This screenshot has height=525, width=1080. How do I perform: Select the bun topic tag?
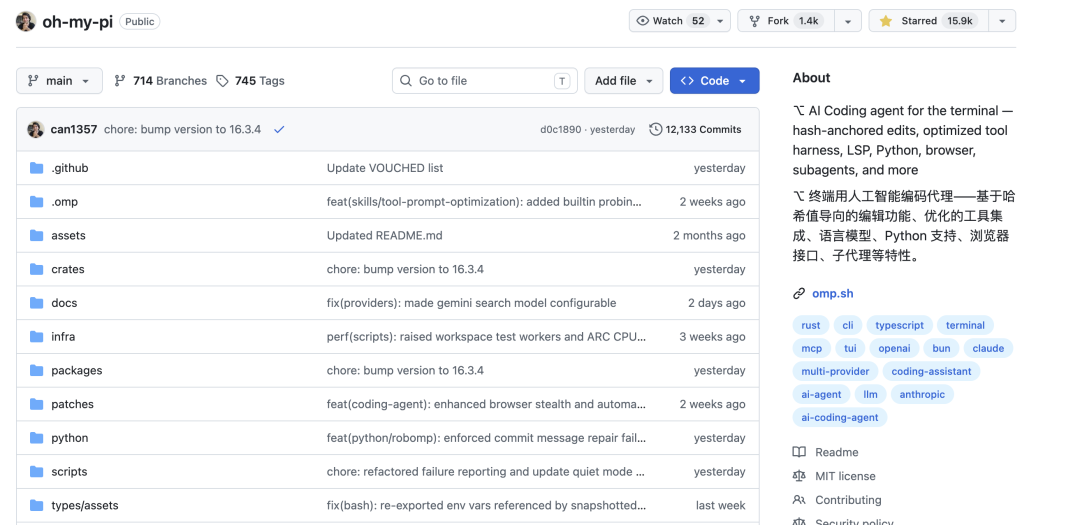point(942,349)
